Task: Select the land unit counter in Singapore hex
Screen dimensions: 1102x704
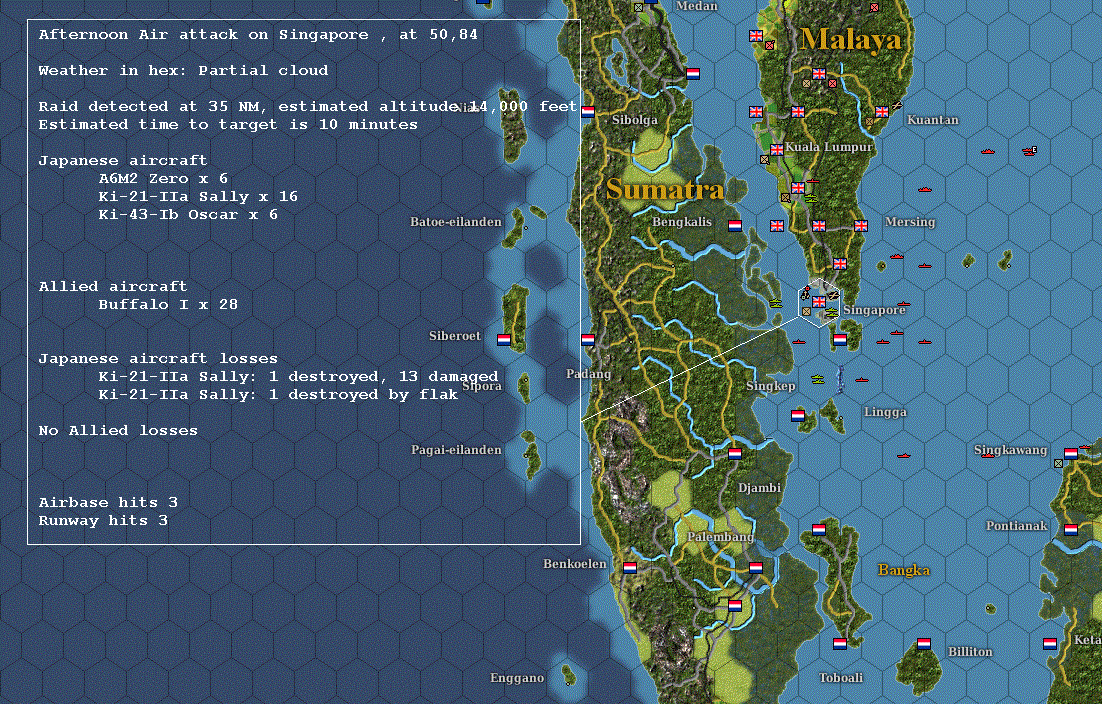Action: point(806,311)
